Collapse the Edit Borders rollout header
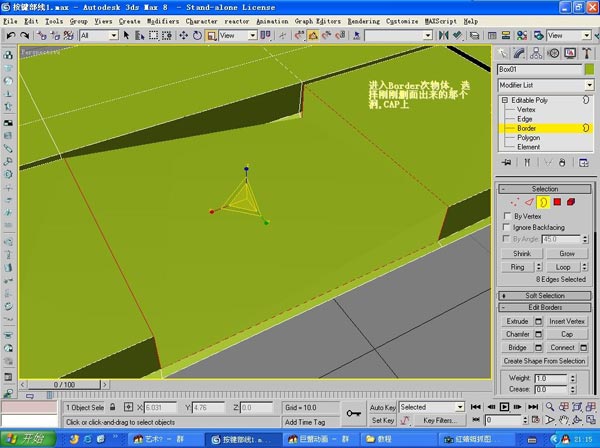600x448 pixels. pyautogui.click(x=545, y=307)
